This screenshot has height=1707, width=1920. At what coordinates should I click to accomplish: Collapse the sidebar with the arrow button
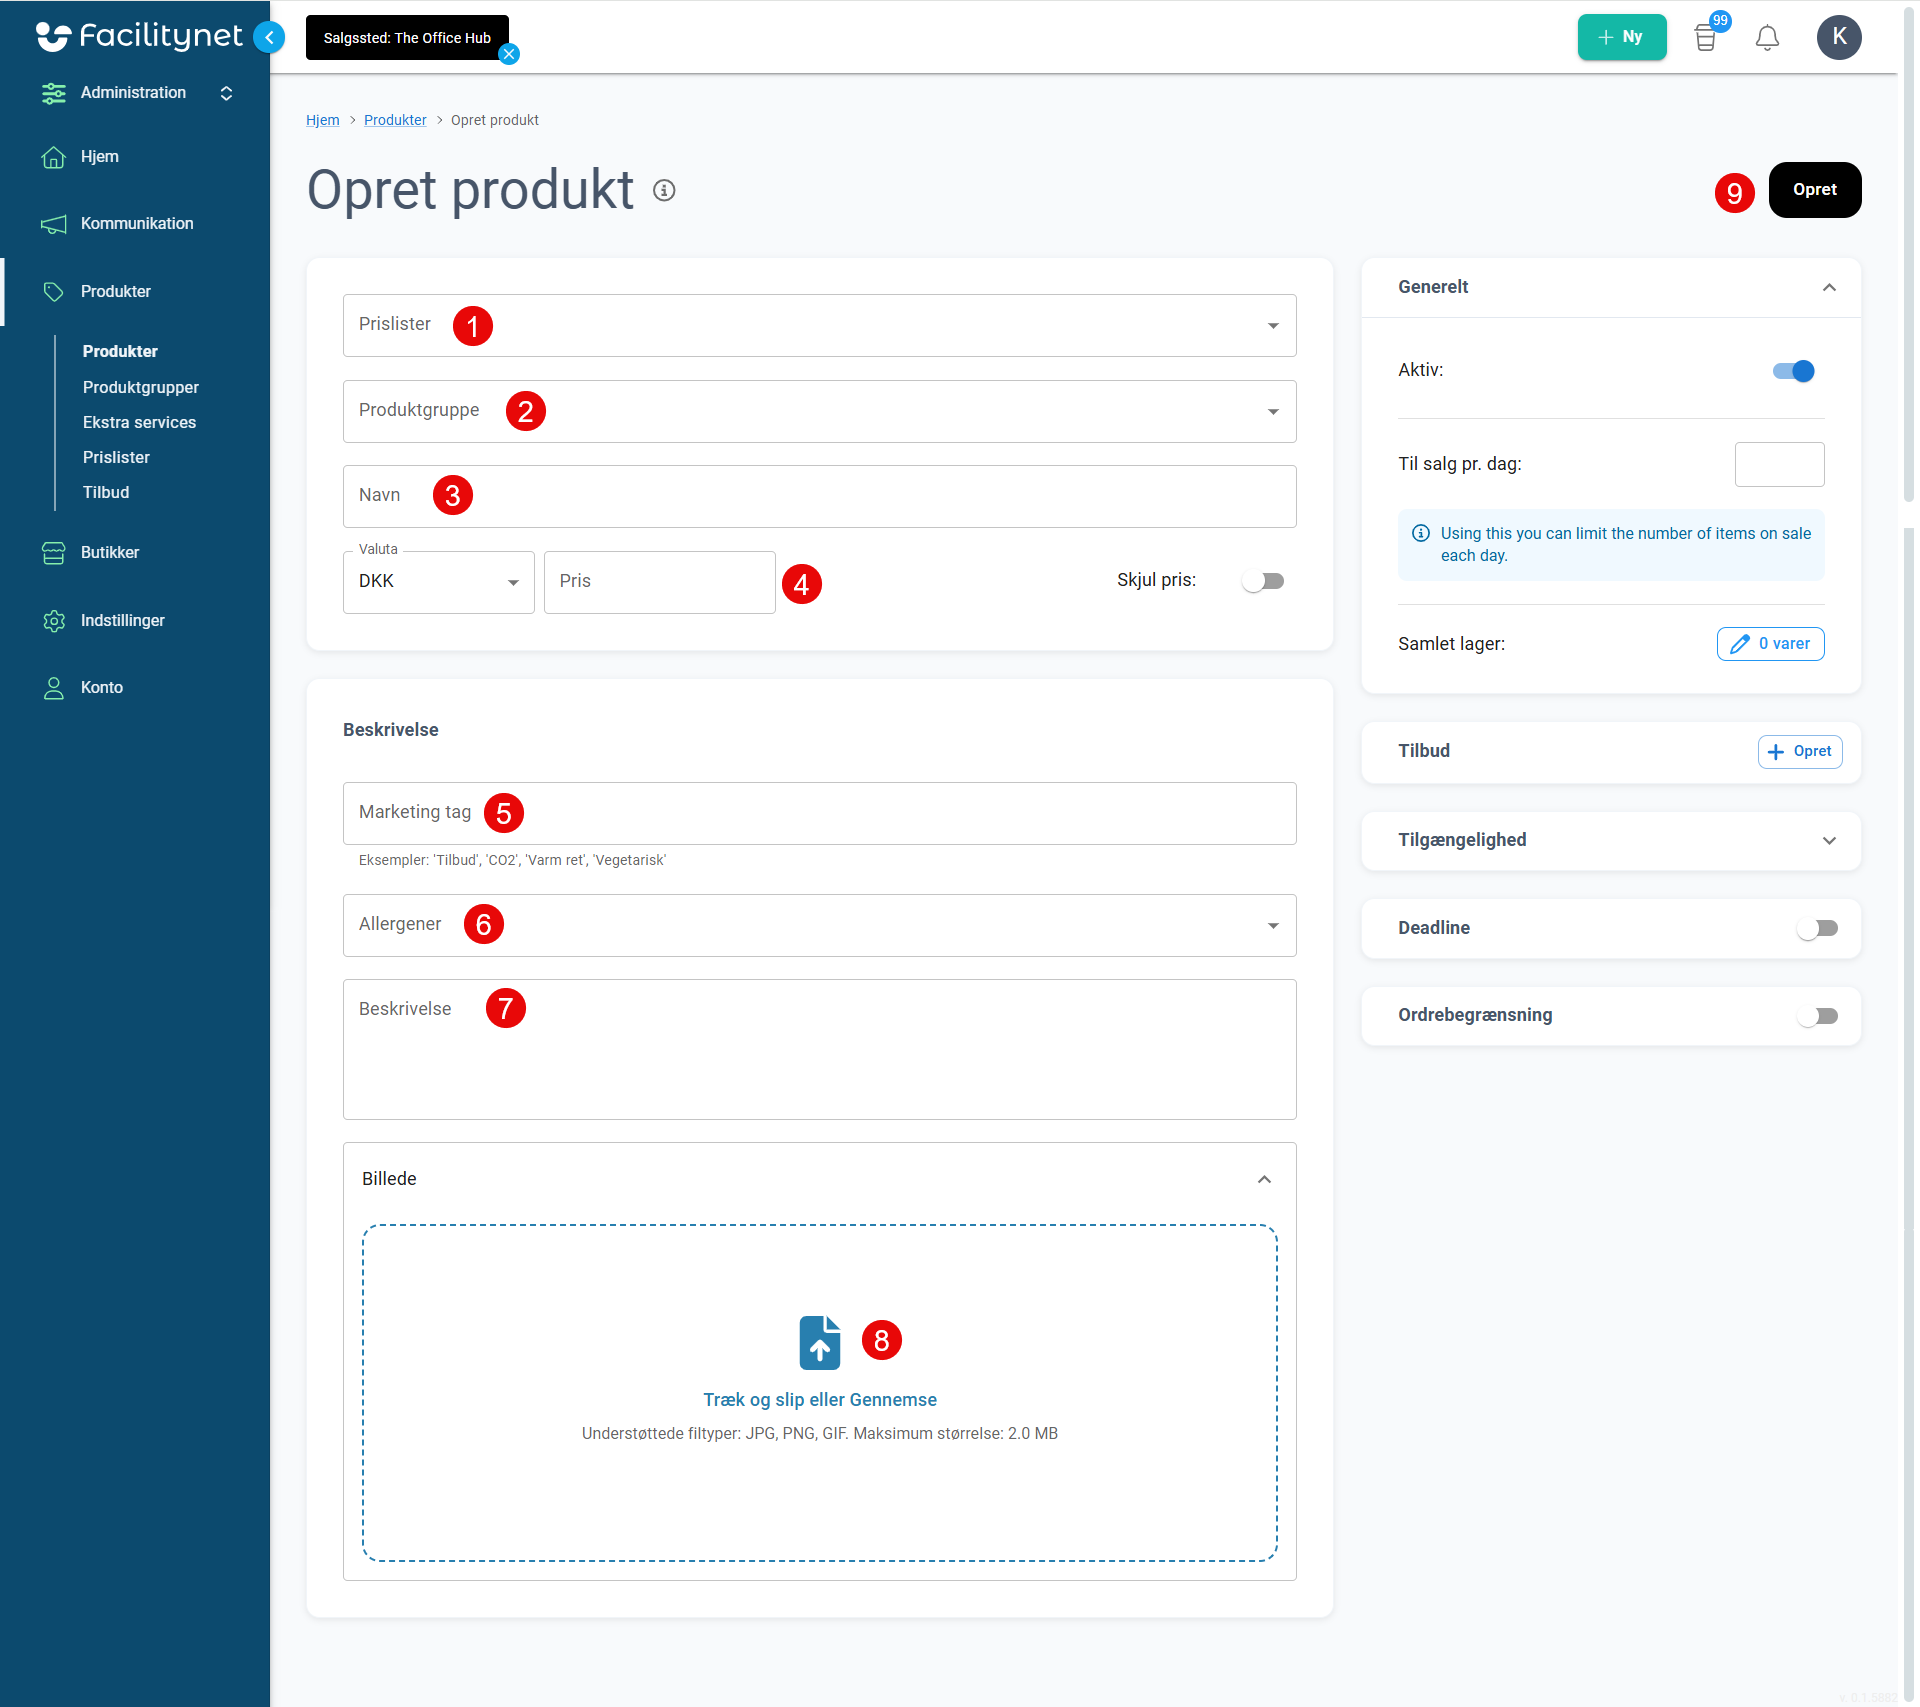click(x=269, y=37)
